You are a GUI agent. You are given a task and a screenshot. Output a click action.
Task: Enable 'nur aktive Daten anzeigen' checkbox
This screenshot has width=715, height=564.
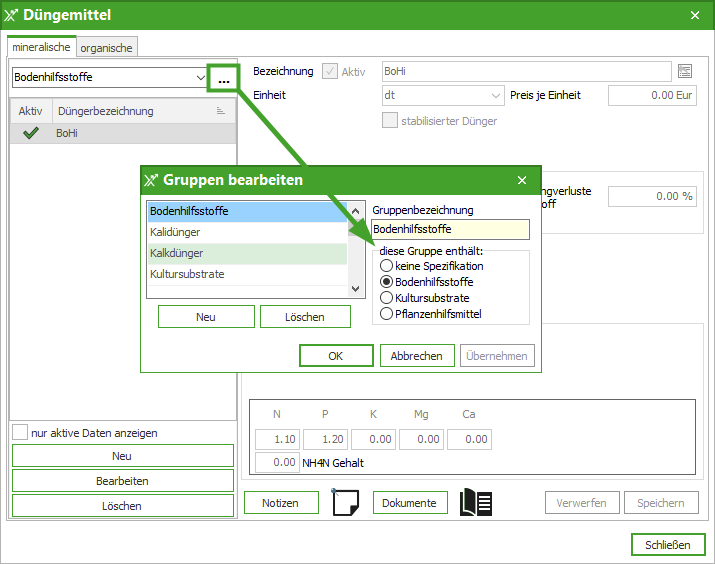pyautogui.click(x=20, y=433)
